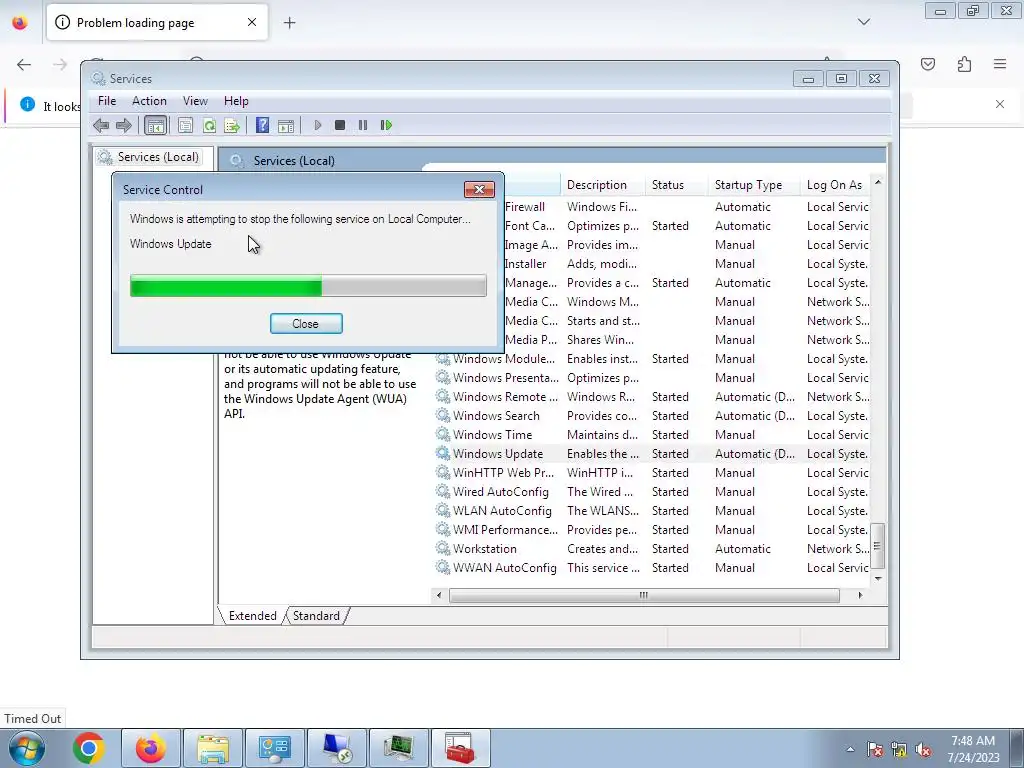Image resolution: width=1024 pixels, height=768 pixels.
Task: Click the Pause Service icon
Action: pos(363,125)
